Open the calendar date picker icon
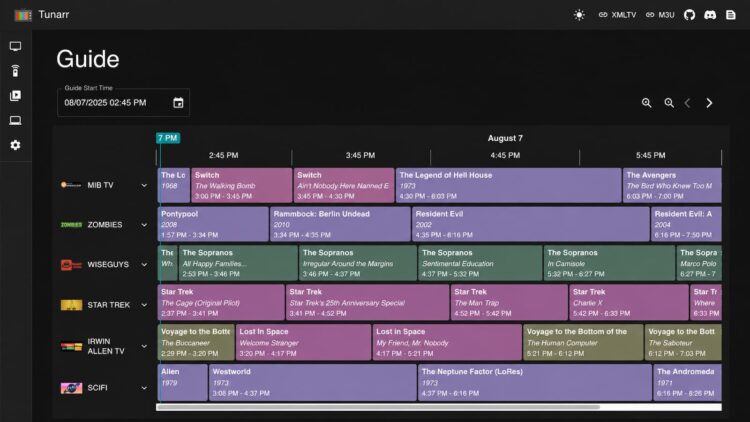The height and width of the screenshot is (422, 750). pos(178,103)
